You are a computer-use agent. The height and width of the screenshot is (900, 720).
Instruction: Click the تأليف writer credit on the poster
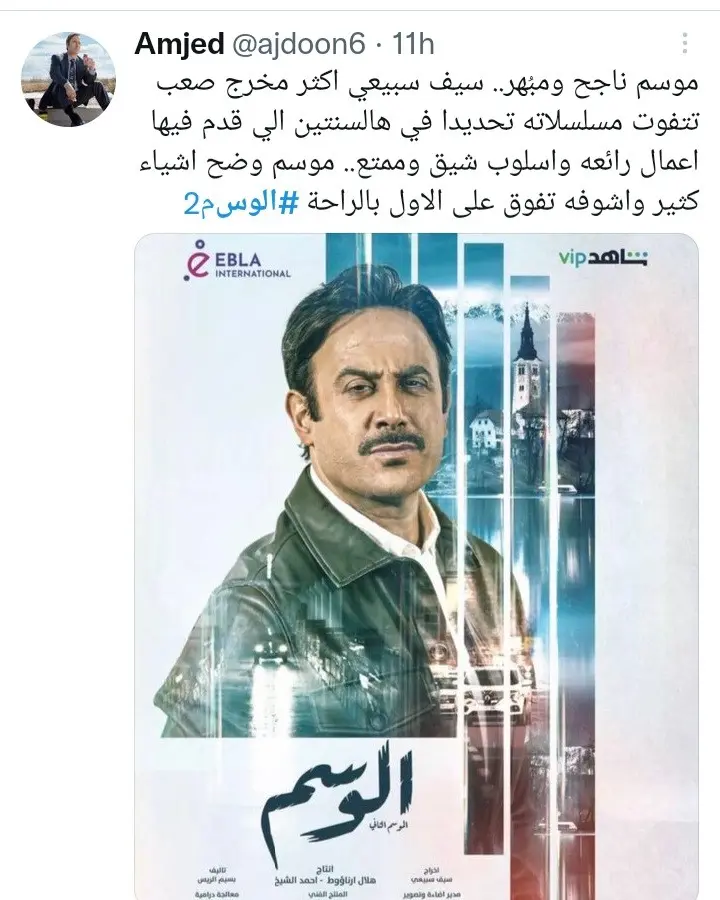click(x=216, y=875)
